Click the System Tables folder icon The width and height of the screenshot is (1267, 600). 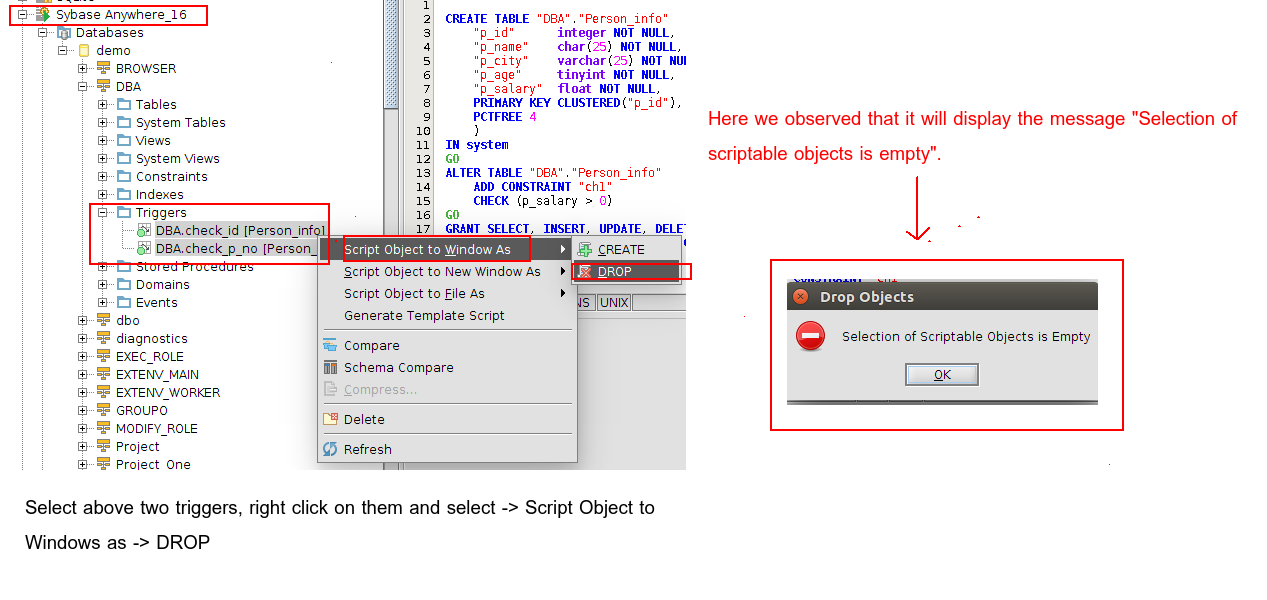pyautogui.click(x=124, y=123)
